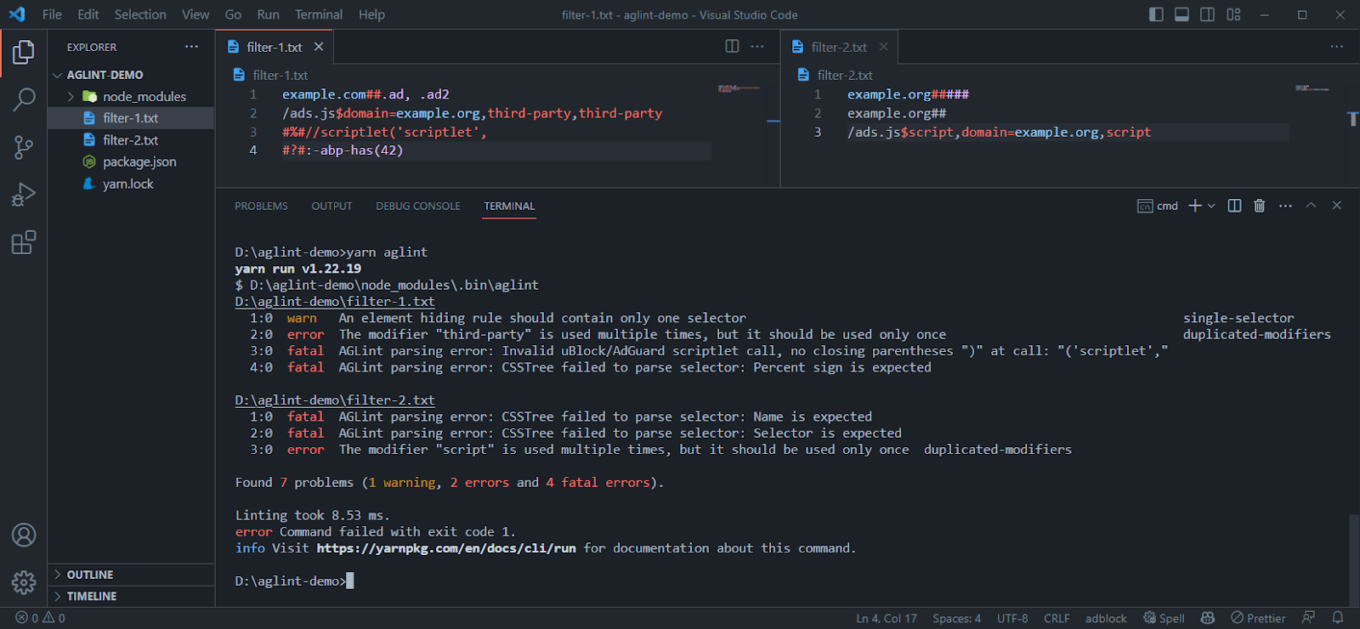Split the terminal pane
This screenshot has height=629, width=1360.
[1234, 206]
